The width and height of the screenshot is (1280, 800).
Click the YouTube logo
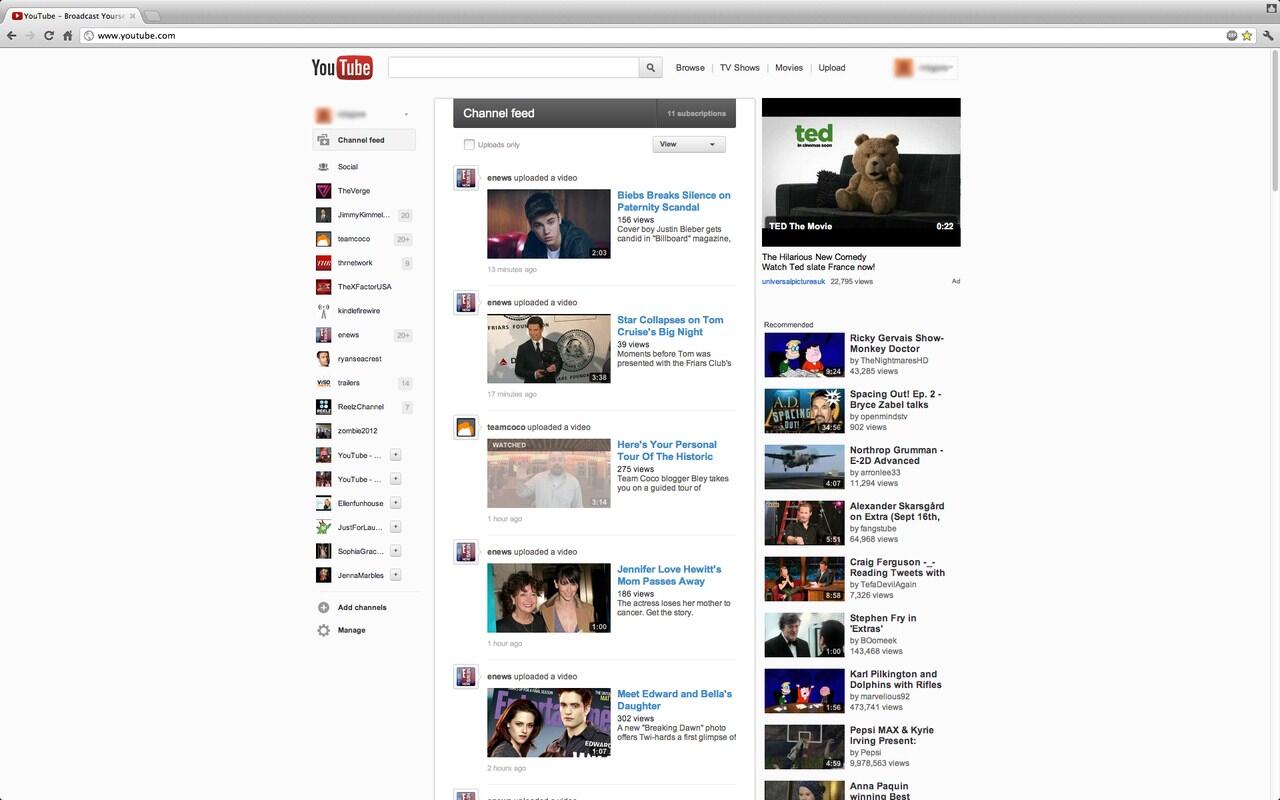[342, 68]
